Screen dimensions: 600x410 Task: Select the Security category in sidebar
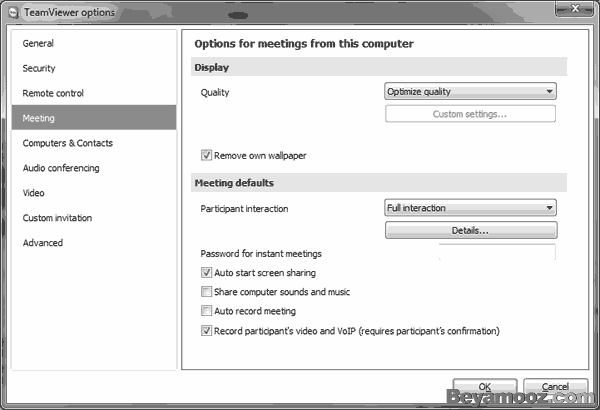39,69
